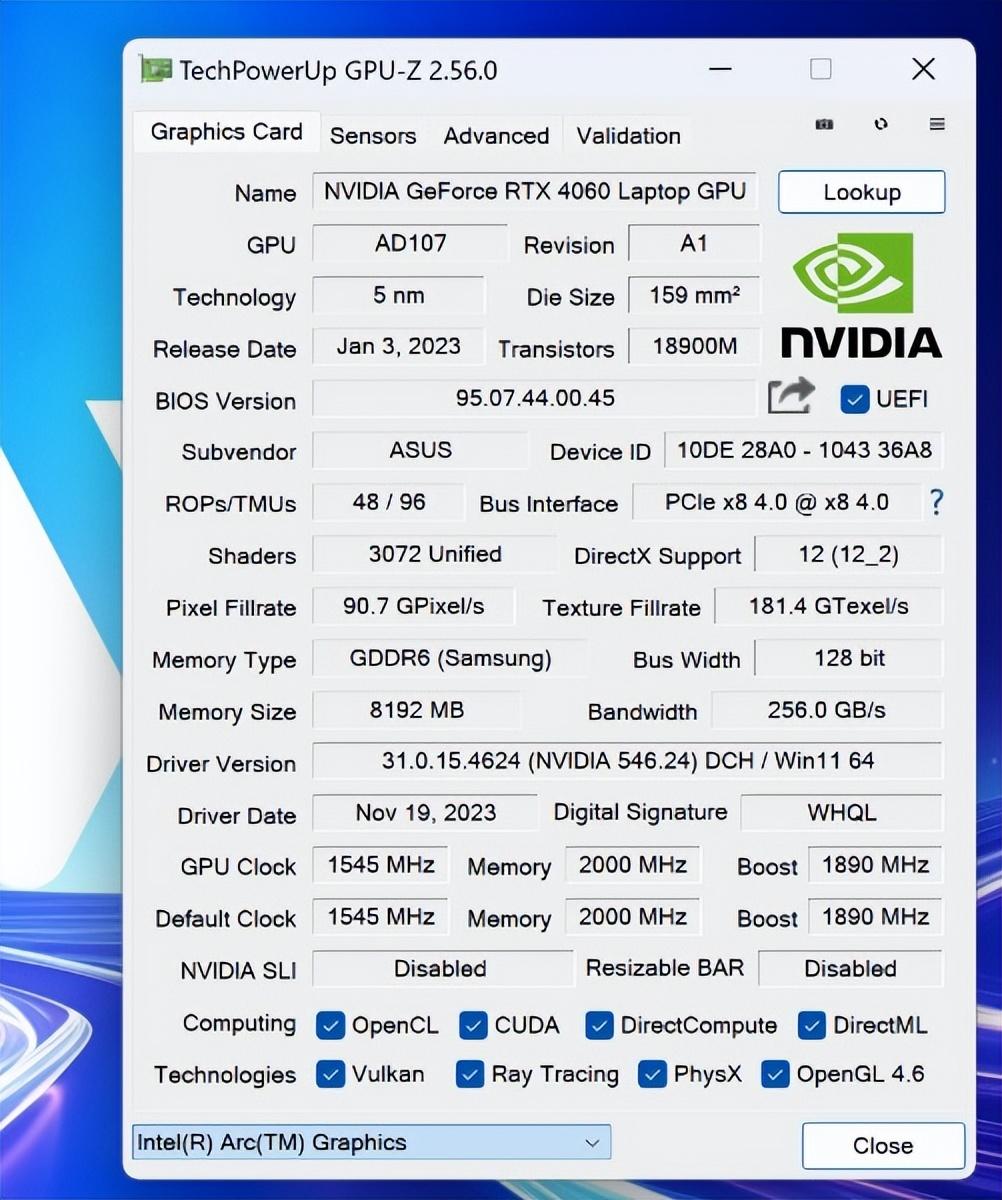1002x1200 pixels.
Task: Toggle the Ray Tracing checkbox
Action: pyautogui.click(x=470, y=1074)
